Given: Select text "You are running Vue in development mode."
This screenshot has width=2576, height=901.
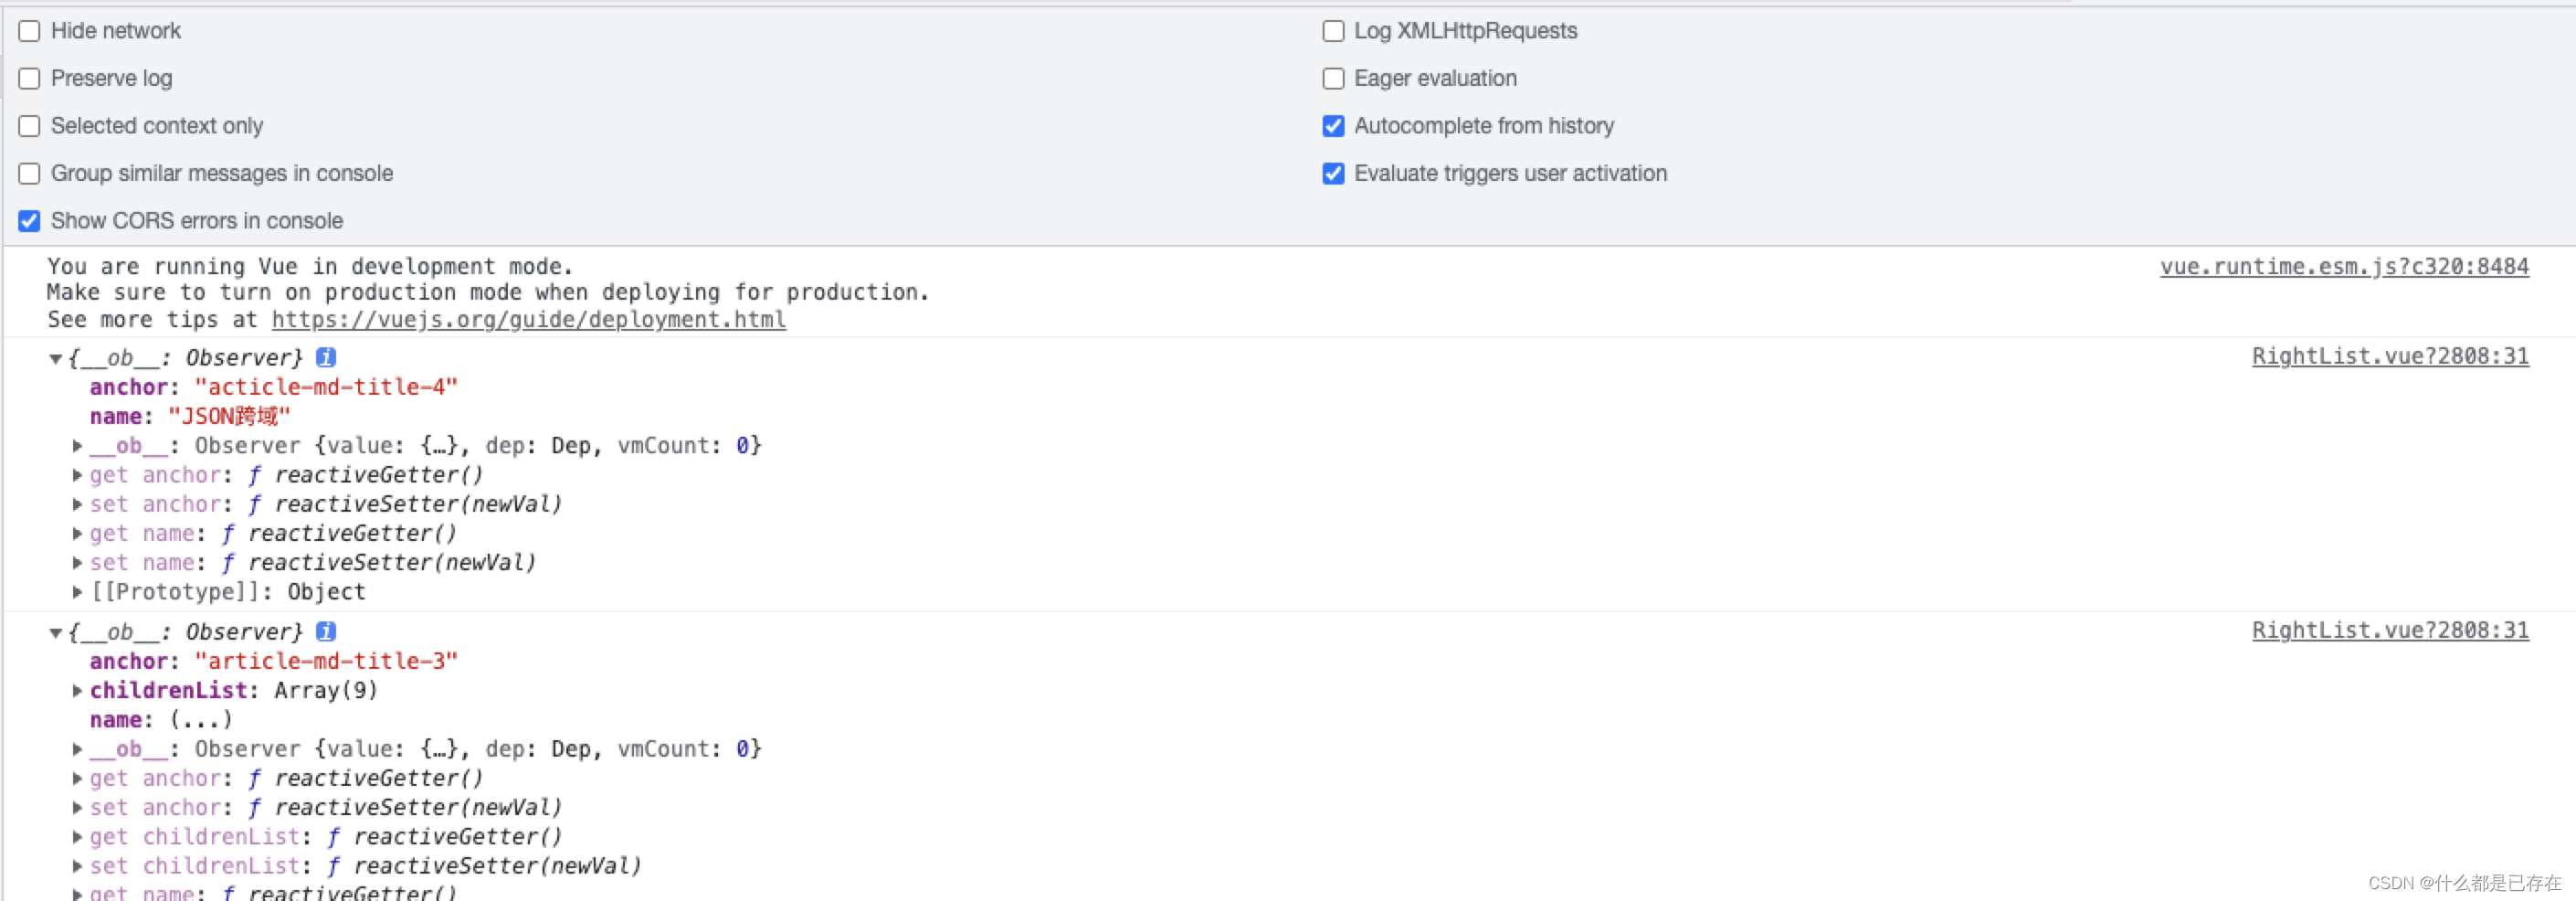Looking at the screenshot, I should pyautogui.click(x=310, y=267).
